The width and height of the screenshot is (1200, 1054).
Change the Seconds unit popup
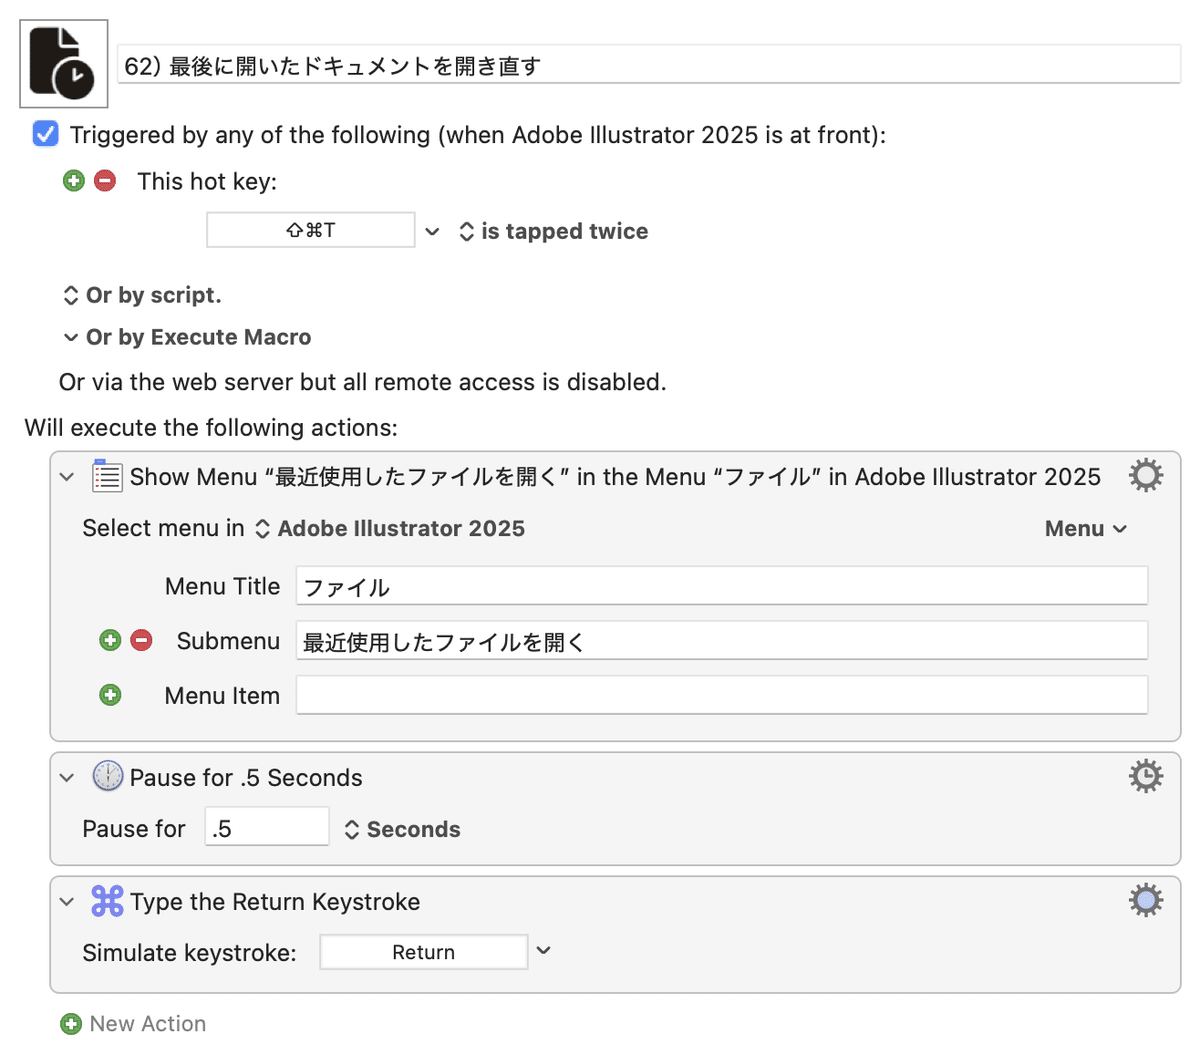[402, 829]
